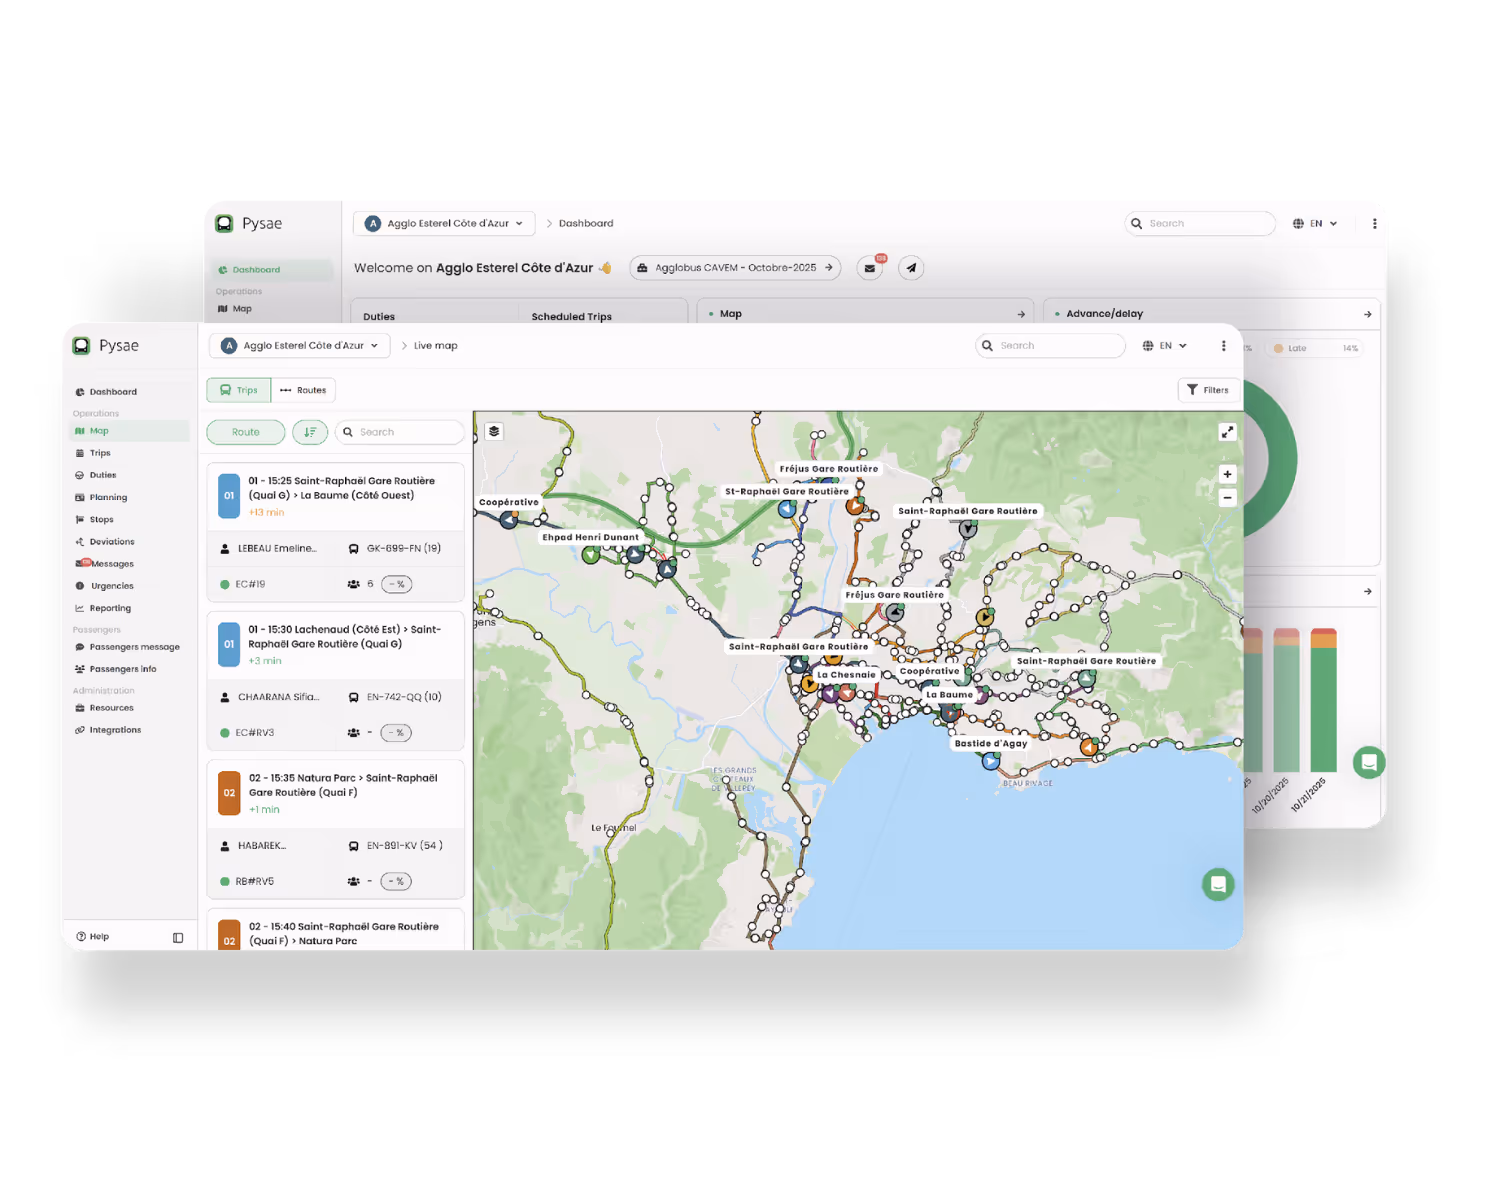The image size is (1500, 1200).
Task: Open chat widget in Dashboard window
Action: point(1369,762)
